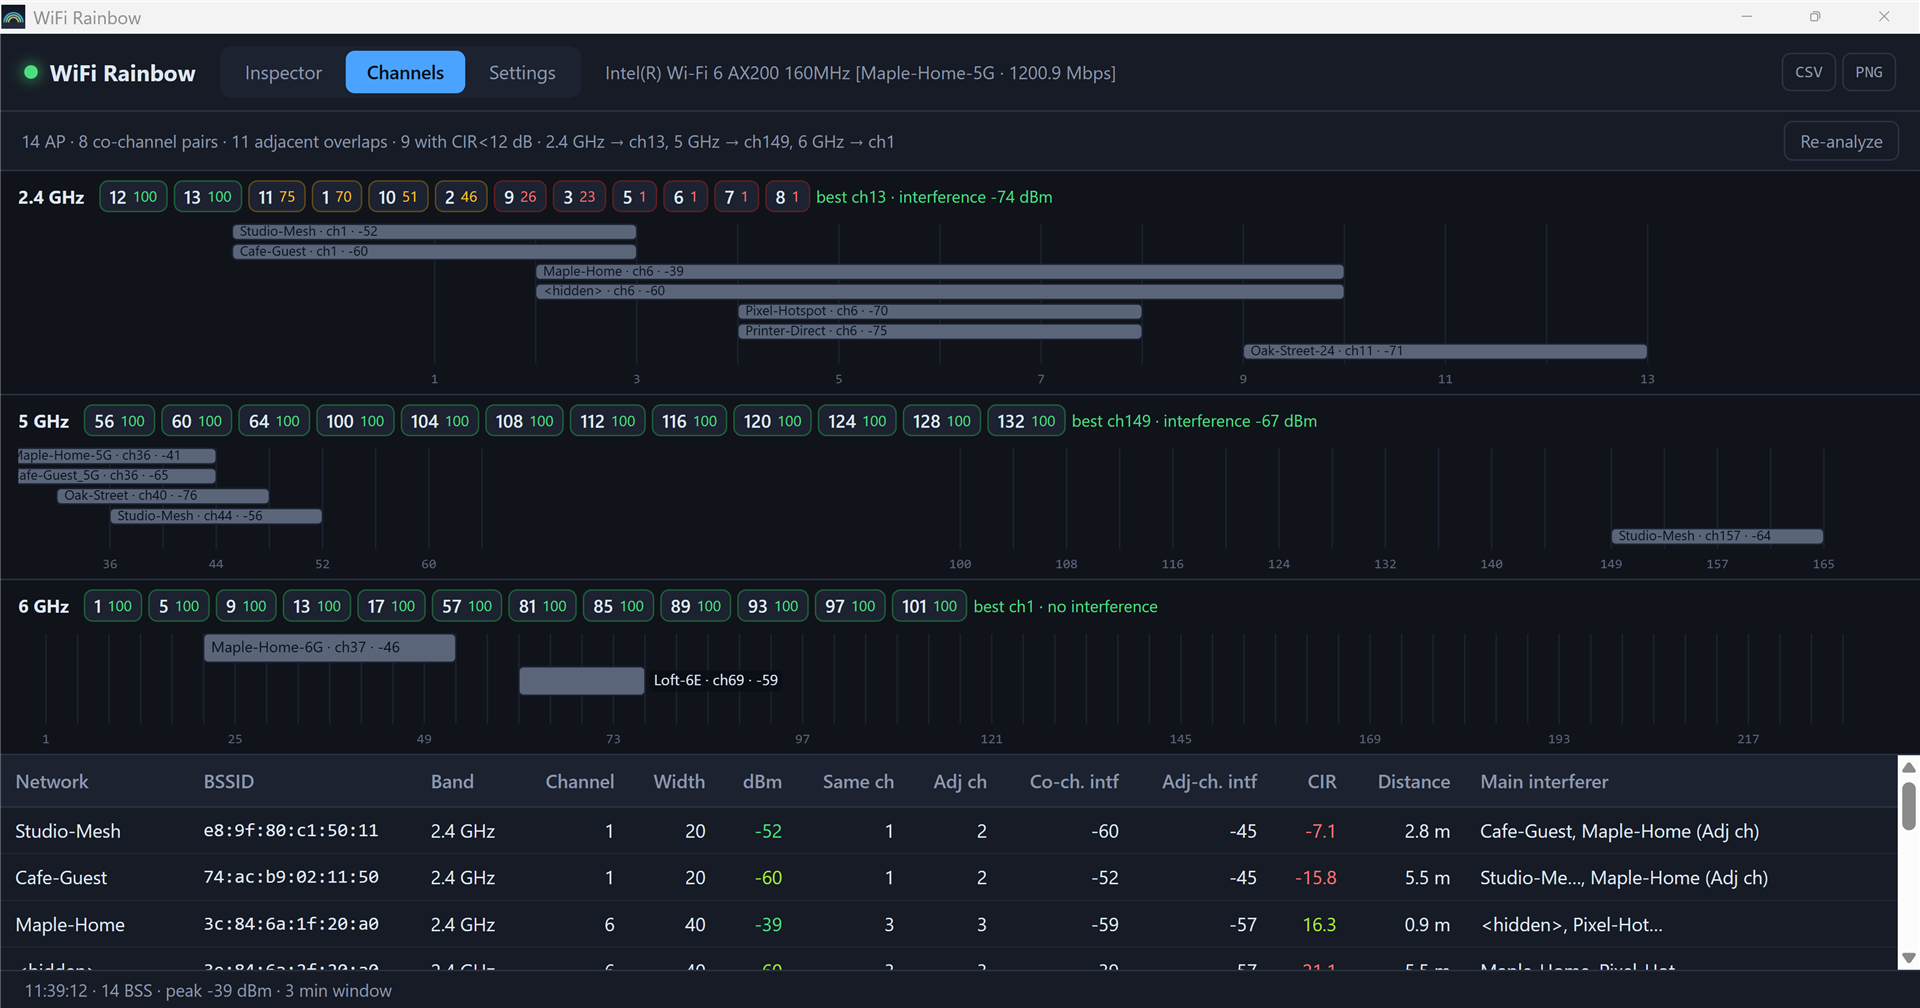Image resolution: width=1920 pixels, height=1008 pixels.
Task: Click the table scrollbar up arrow
Action: pyautogui.click(x=1908, y=767)
